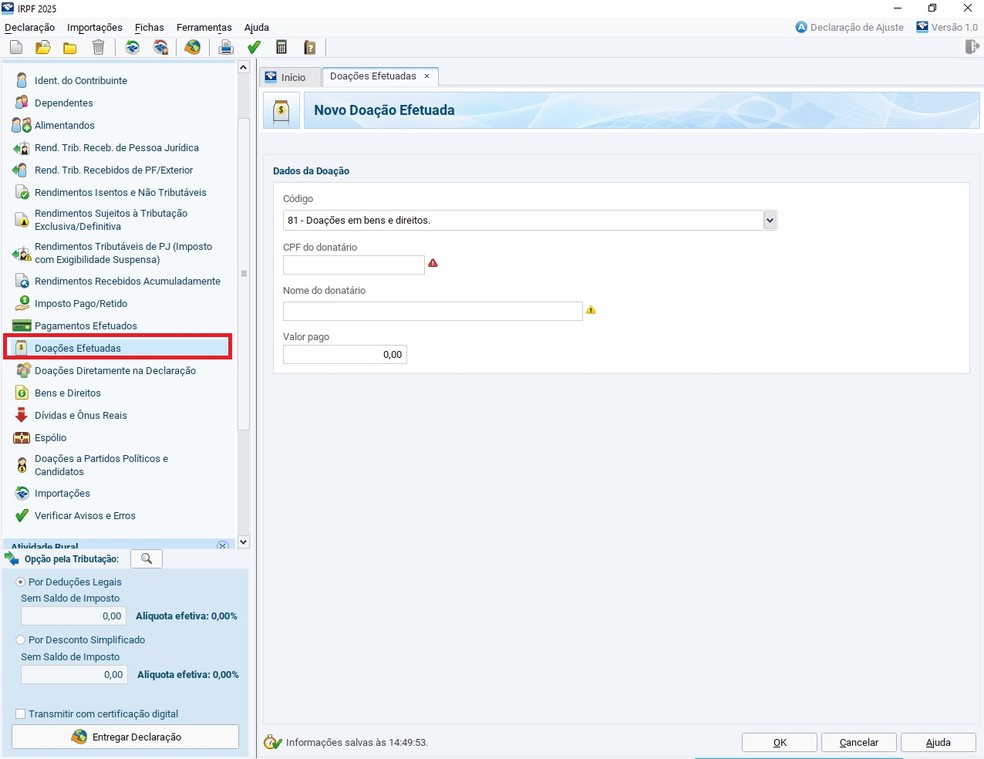Click the magnifier button beside Opção pela Tributação
The height and width of the screenshot is (759, 984).
146,559
